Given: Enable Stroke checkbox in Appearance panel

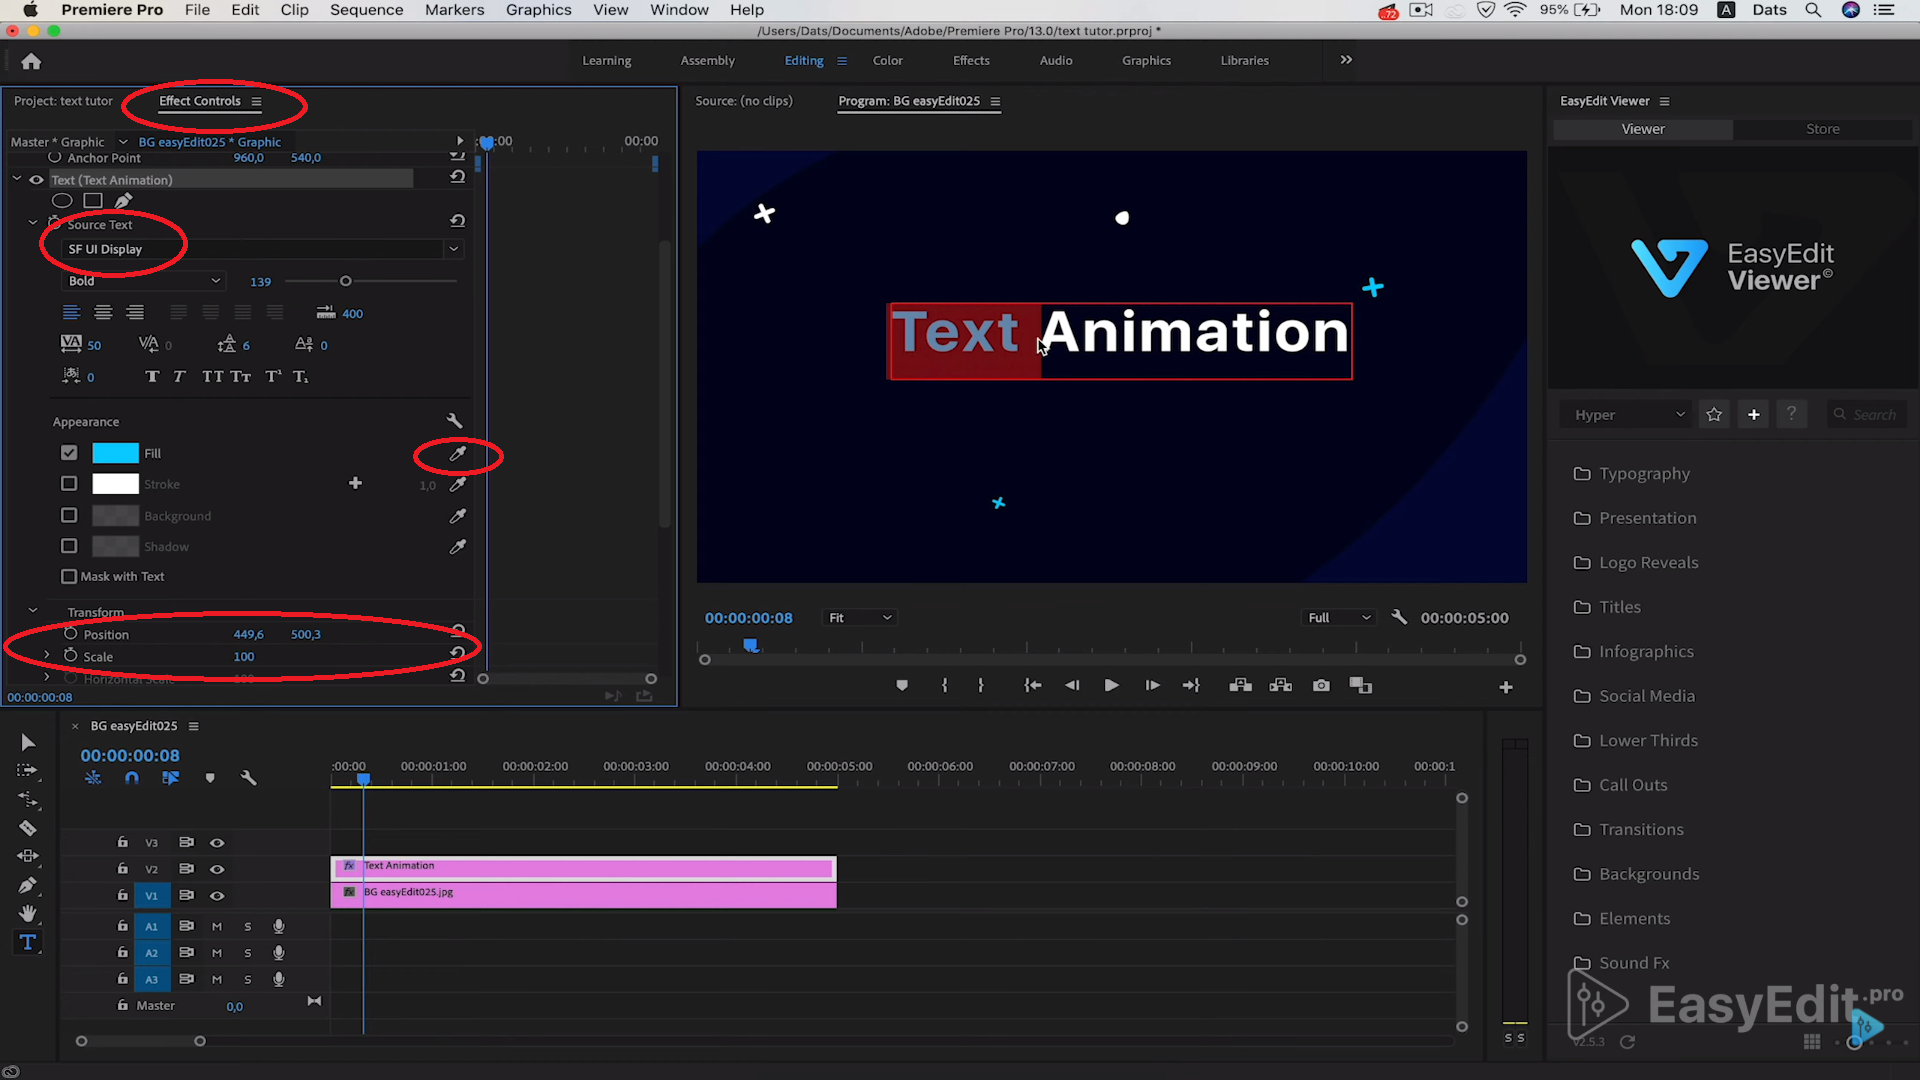Looking at the screenshot, I should tap(70, 484).
